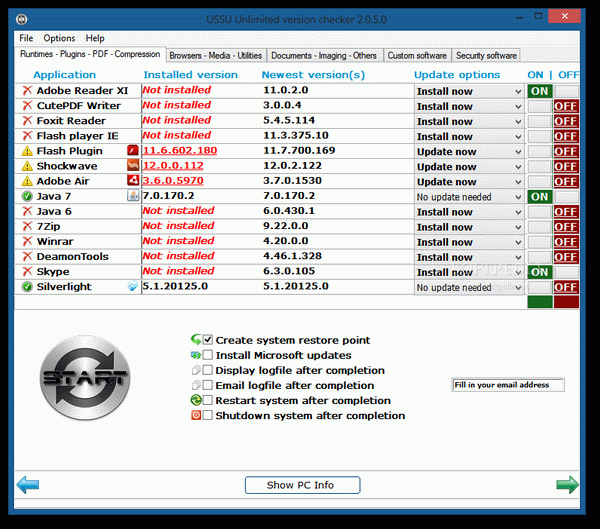The image size is (600, 529).
Task: Click the red X icon beside Adobe Reader XI
Action: [27, 91]
